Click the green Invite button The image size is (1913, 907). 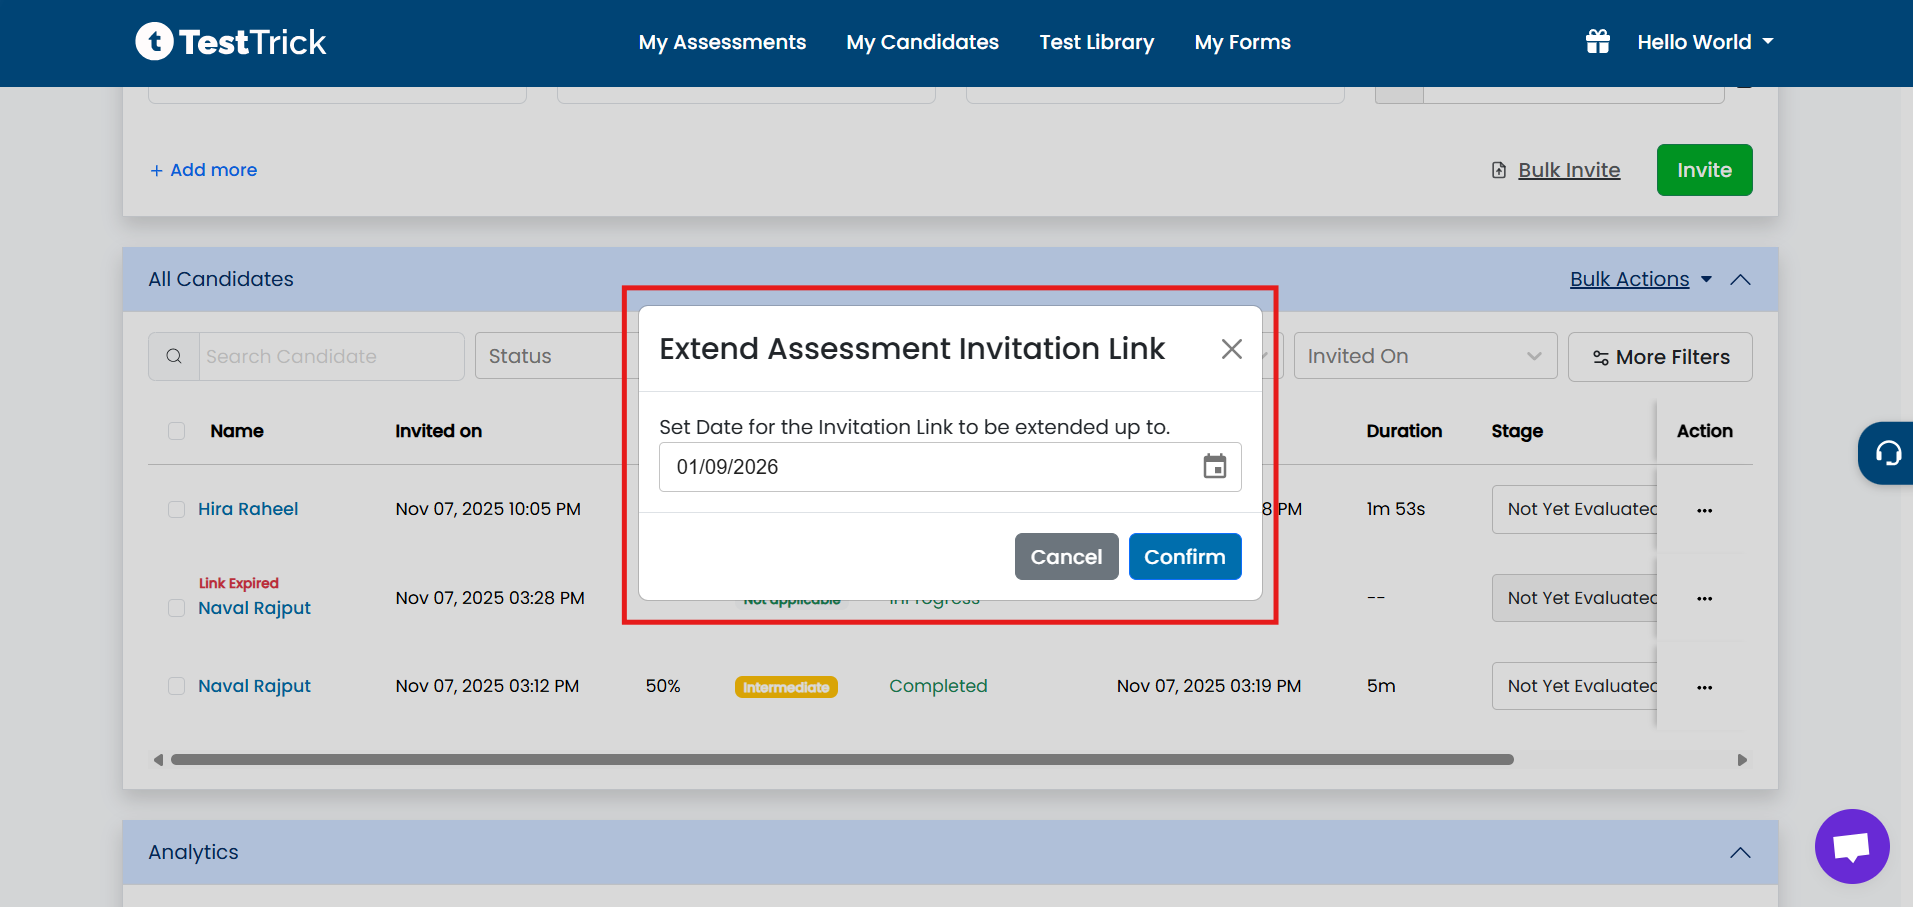(1704, 170)
